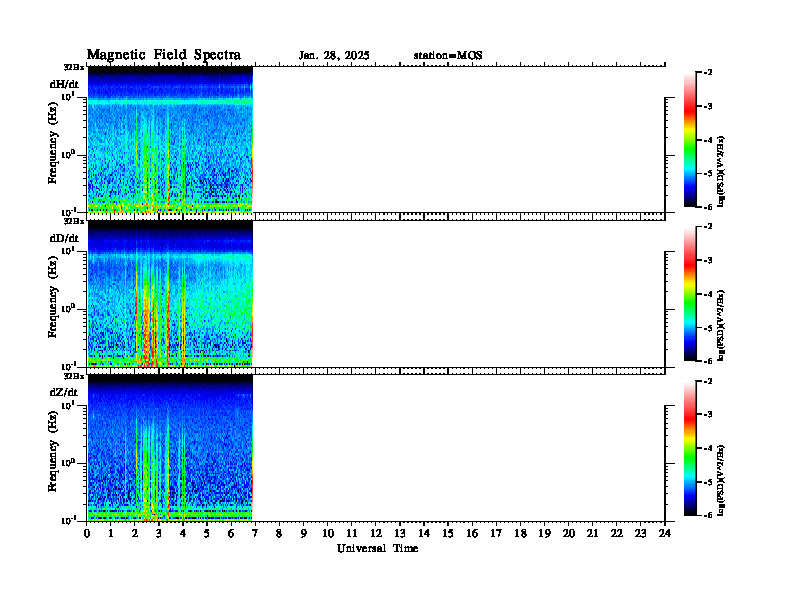Select the "dZ/dt" panel label
The image size is (792, 612).
tap(64, 392)
